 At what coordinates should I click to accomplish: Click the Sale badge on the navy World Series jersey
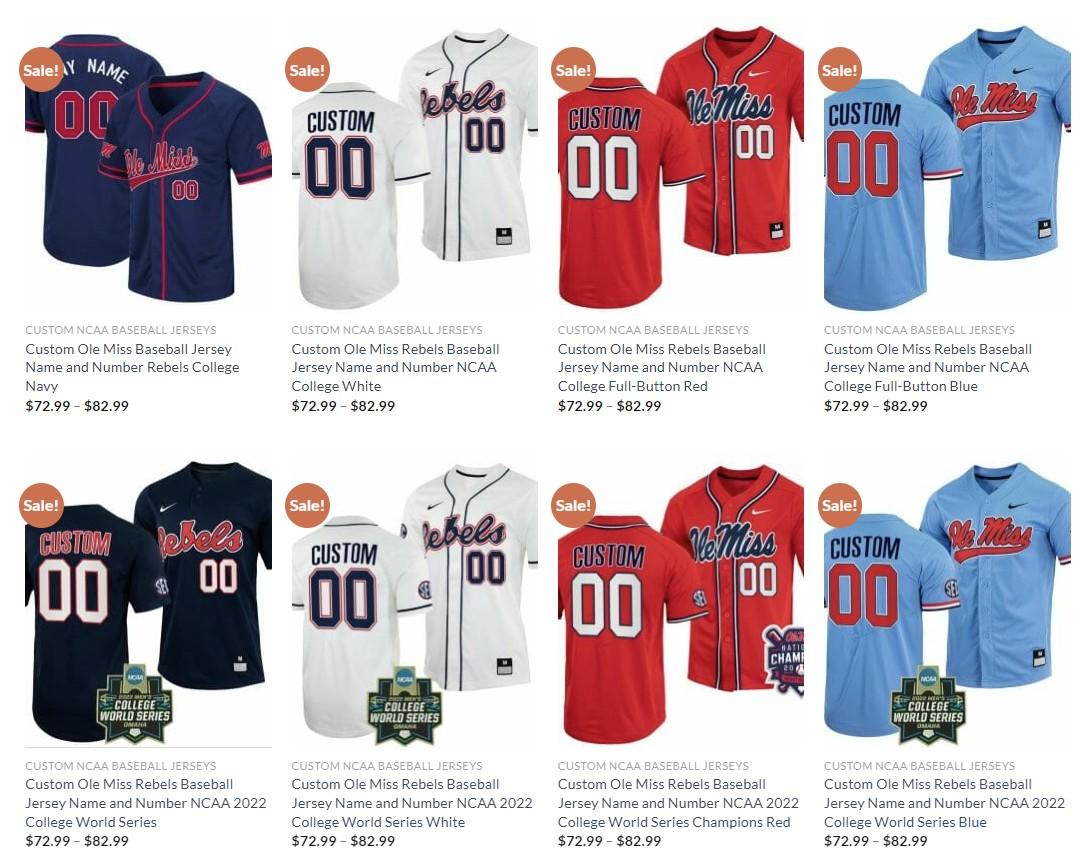tap(41, 505)
